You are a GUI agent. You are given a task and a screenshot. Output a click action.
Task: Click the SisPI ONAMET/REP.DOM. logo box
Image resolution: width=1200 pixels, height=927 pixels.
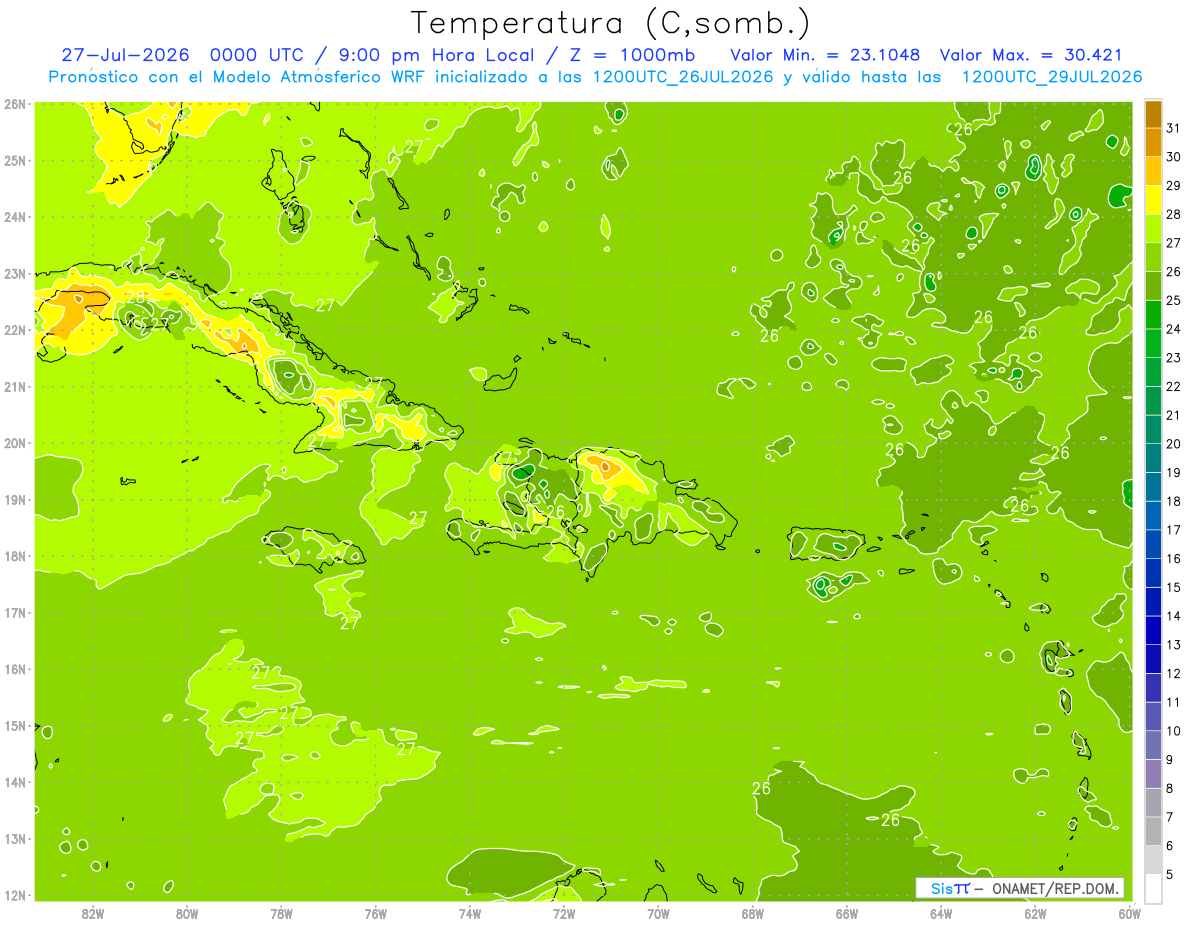pos(1020,889)
